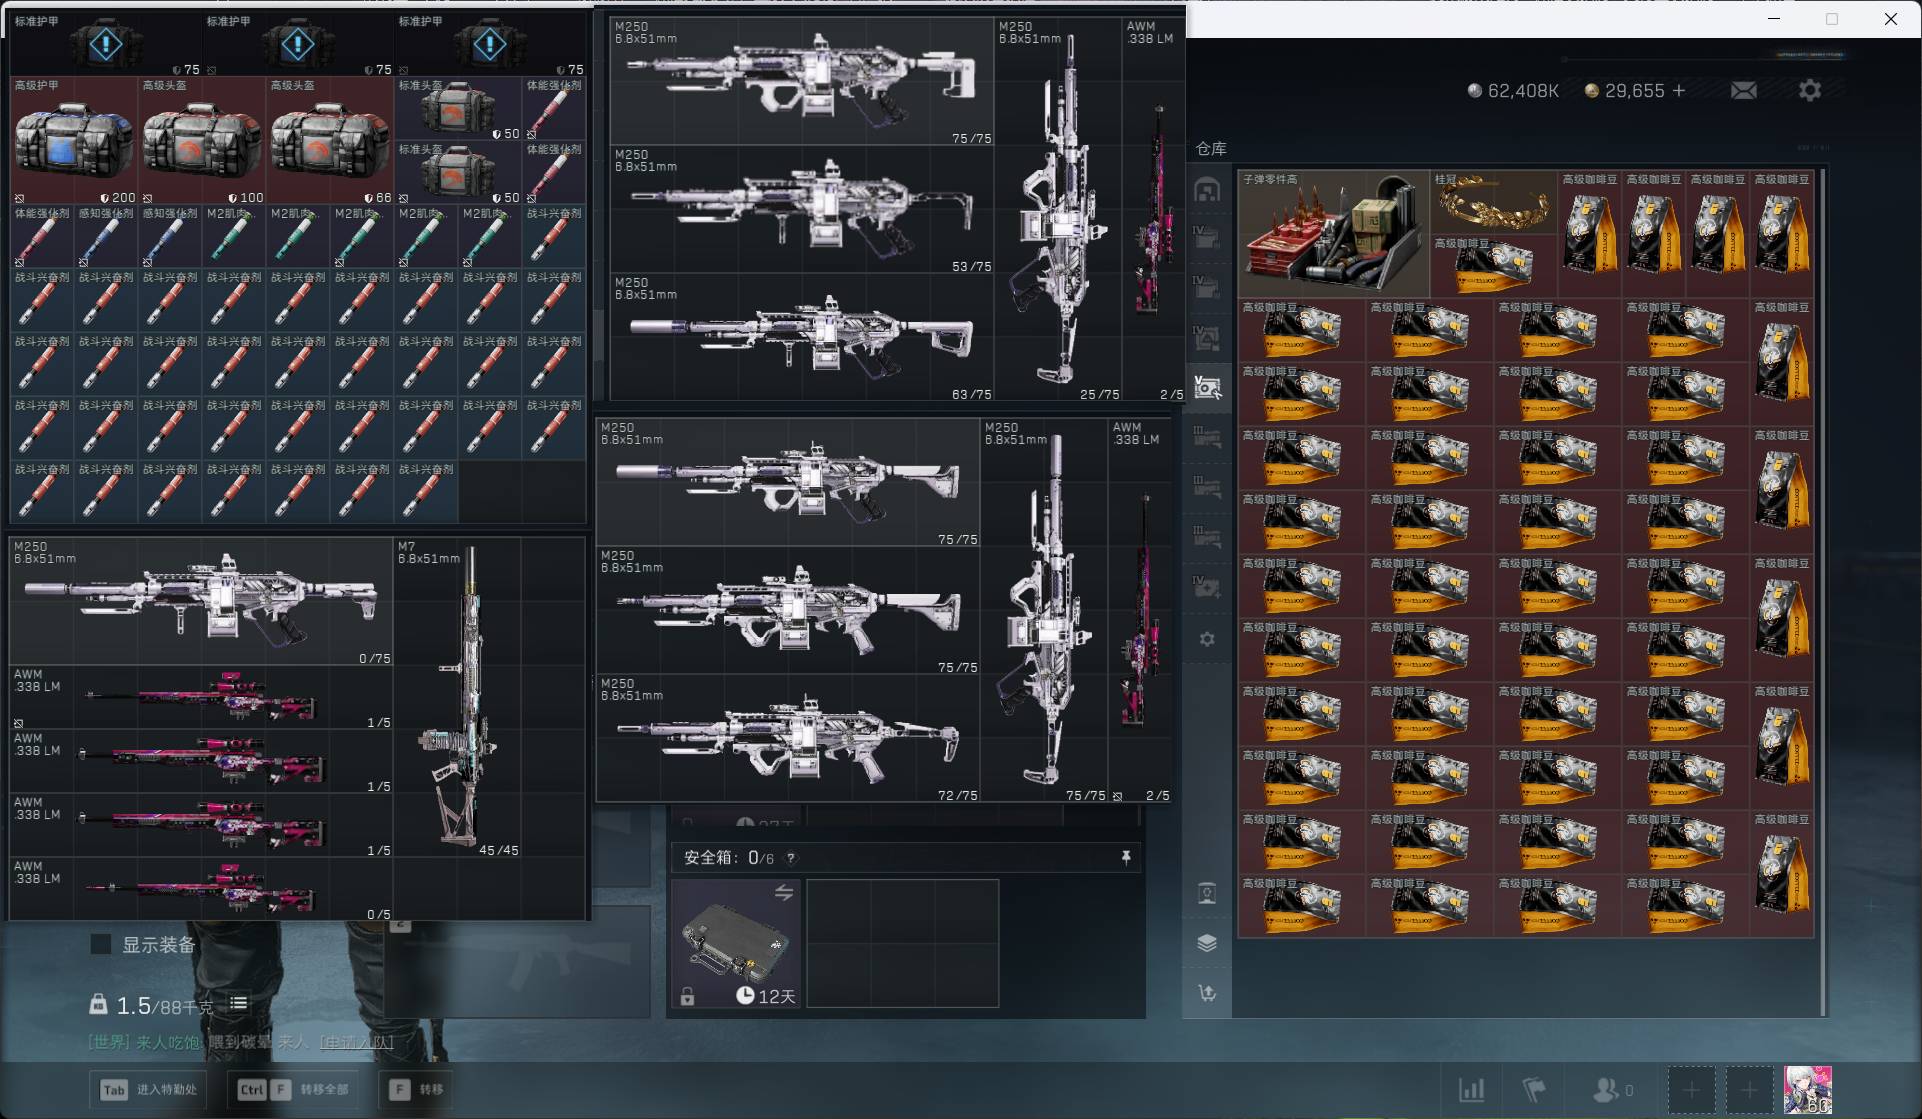This screenshot has width=1922, height=1119.
Task: Open game settings gear near currency
Action: pyautogui.click(x=1809, y=91)
